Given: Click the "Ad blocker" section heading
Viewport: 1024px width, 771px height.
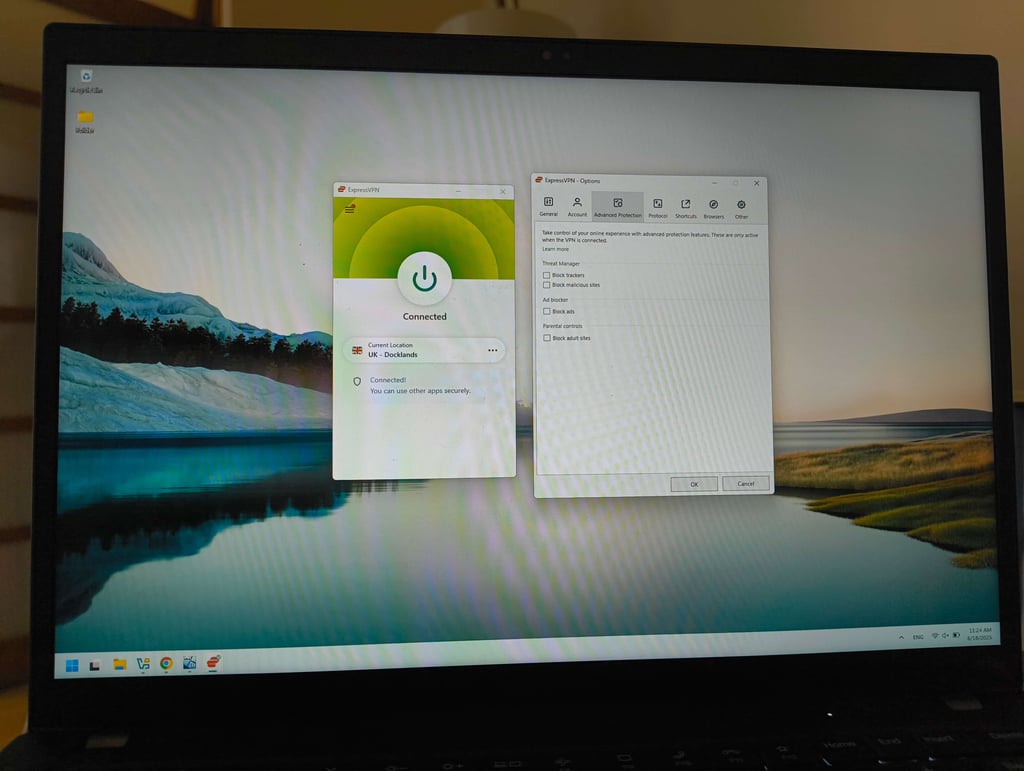Looking at the screenshot, I should 555,300.
